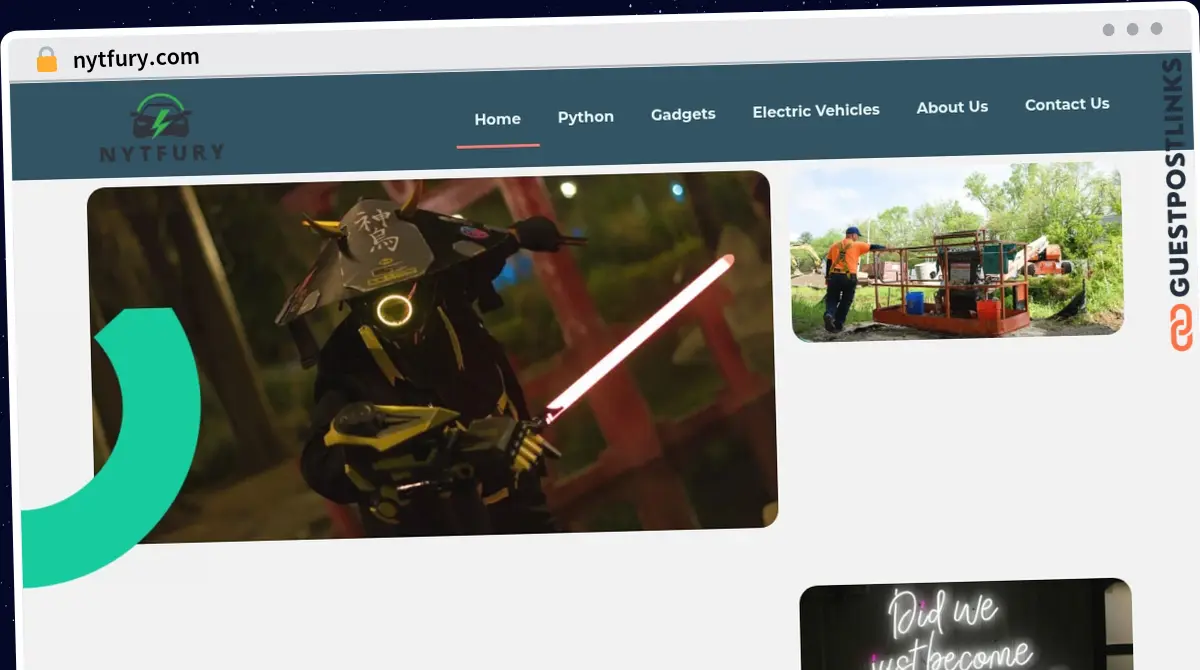Select Electric Vehicles in navigation
The width and height of the screenshot is (1200, 670).
(816, 110)
